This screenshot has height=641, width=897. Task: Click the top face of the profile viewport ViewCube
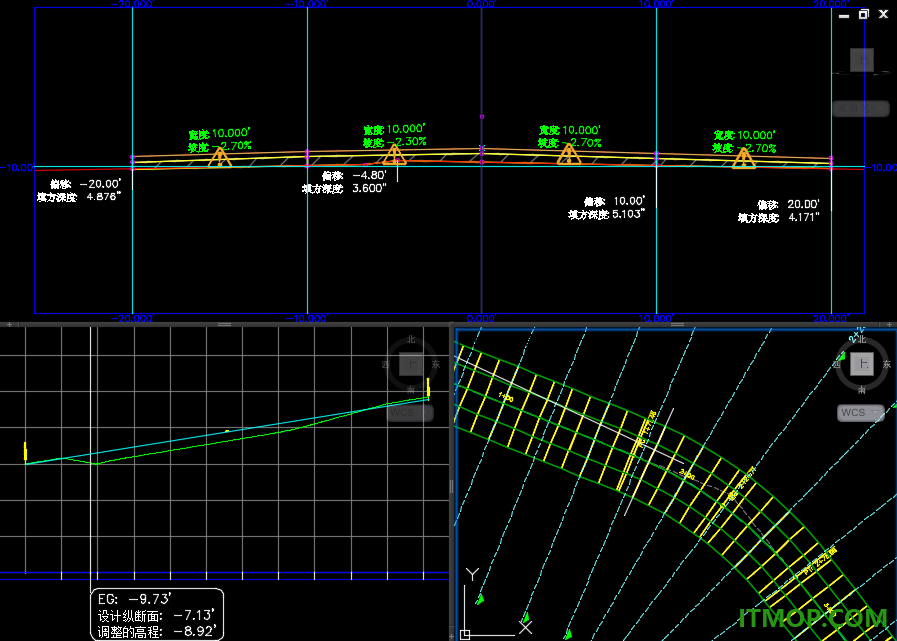pyautogui.click(x=410, y=364)
